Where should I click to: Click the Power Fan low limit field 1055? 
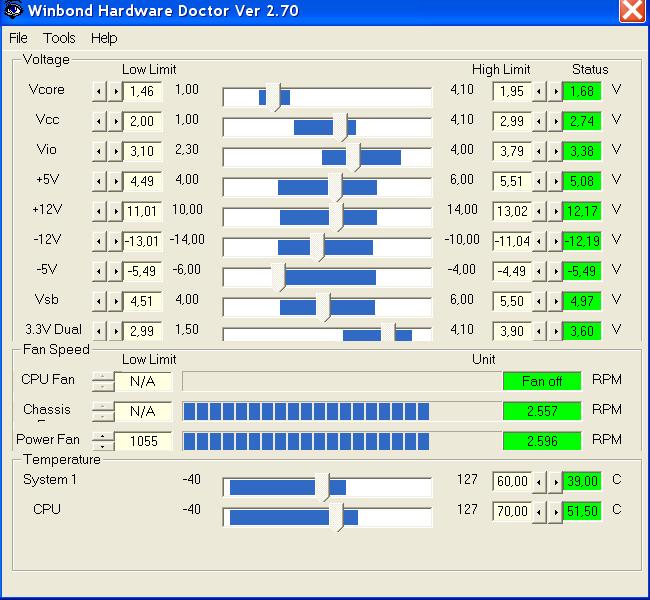(143, 441)
